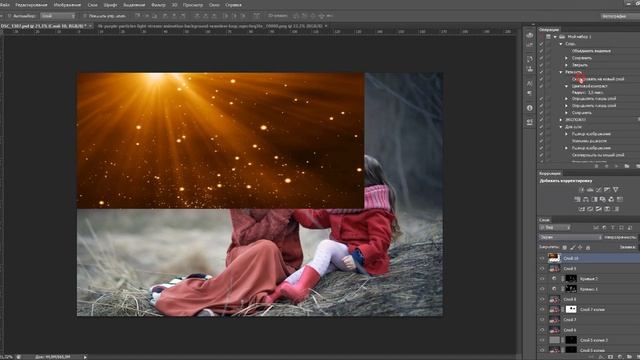
Task: Toggle dialog control for Мой набор 1
Action: click(x=548, y=37)
